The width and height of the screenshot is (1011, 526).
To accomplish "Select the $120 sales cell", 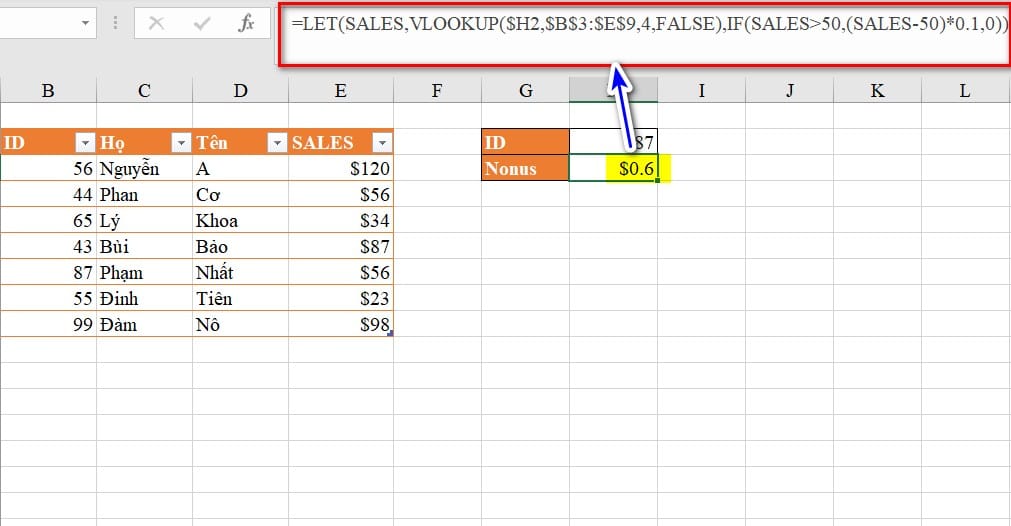I will coord(340,169).
